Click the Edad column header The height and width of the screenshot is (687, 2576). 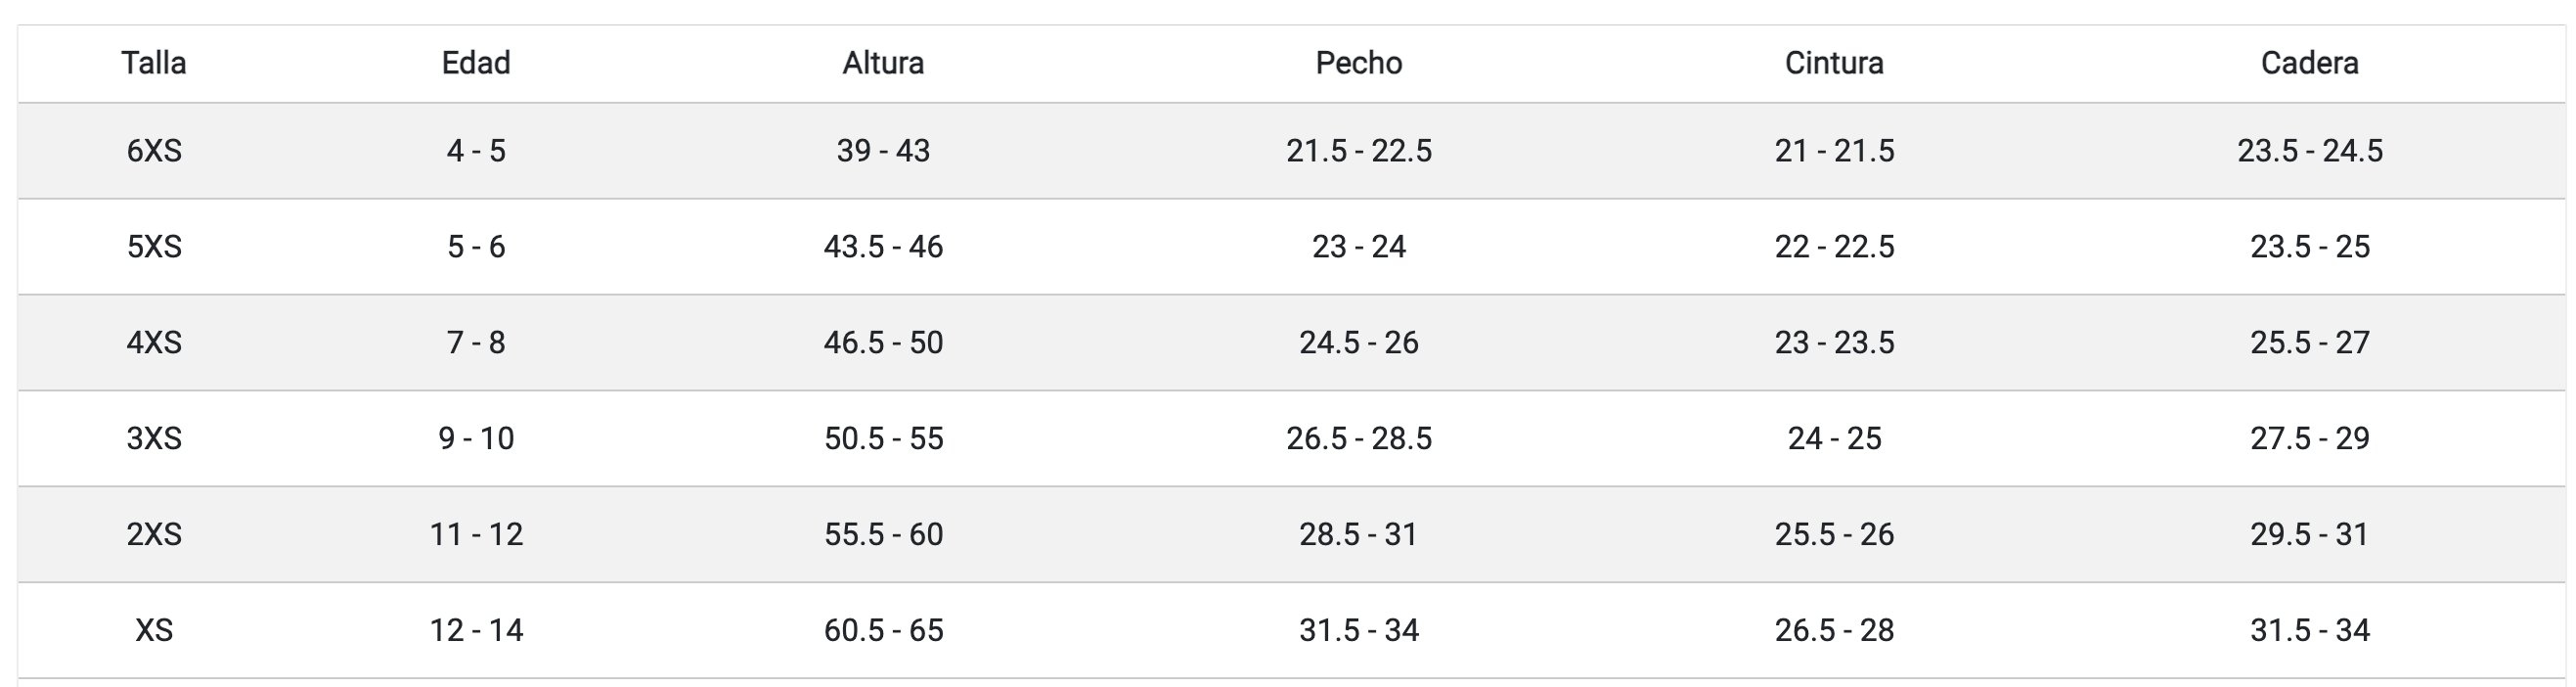tap(476, 63)
